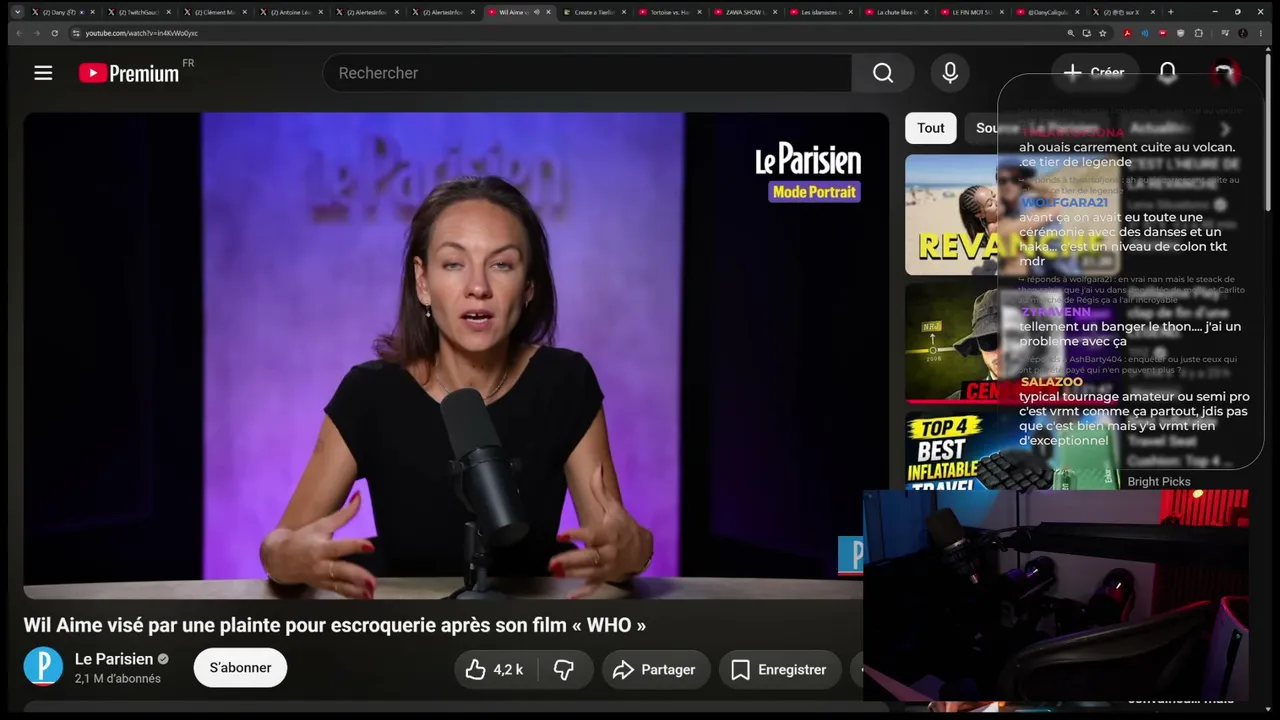Screen dimensions: 1280x720
Task: Dislike the video with thumbs down
Action: click(564, 670)
